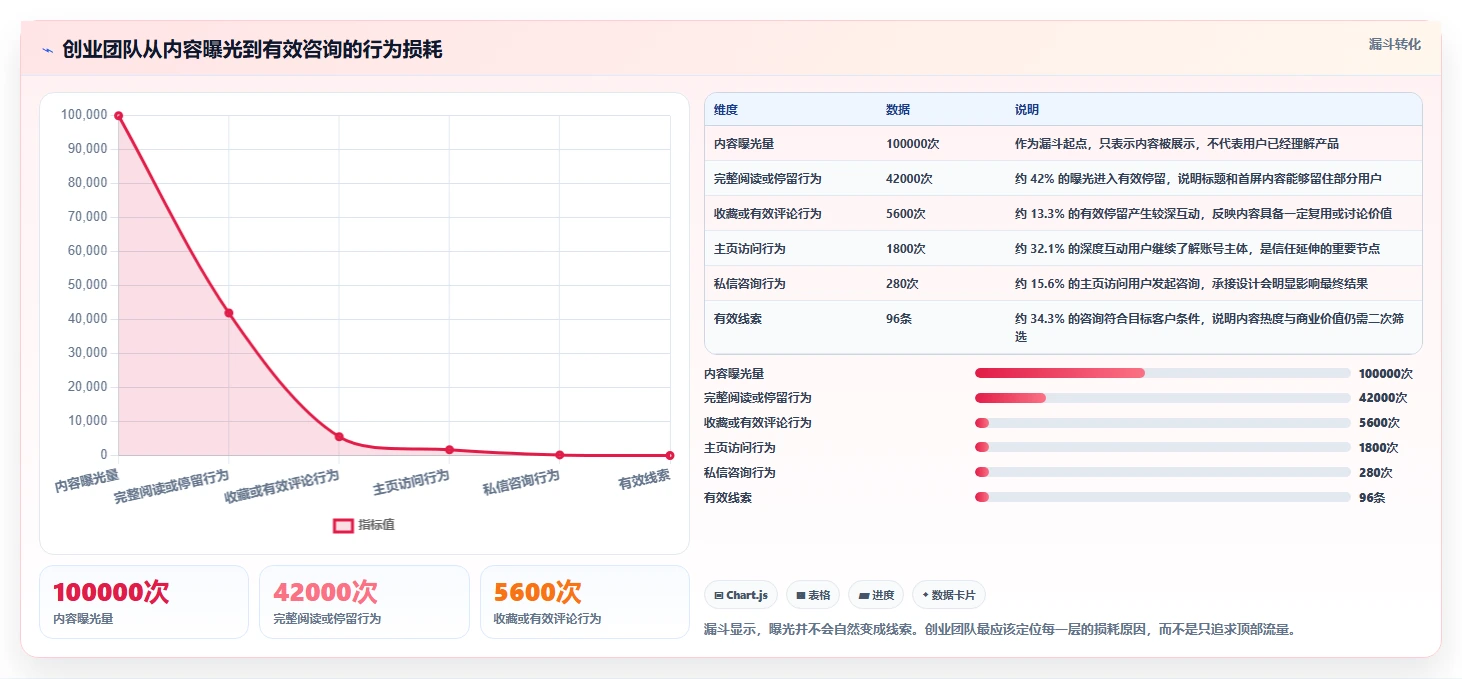The height and width of the screenshot is (679, 1462).
Task: Click the 漏斗转化 label in header
Action: (x=1394, y=45)
